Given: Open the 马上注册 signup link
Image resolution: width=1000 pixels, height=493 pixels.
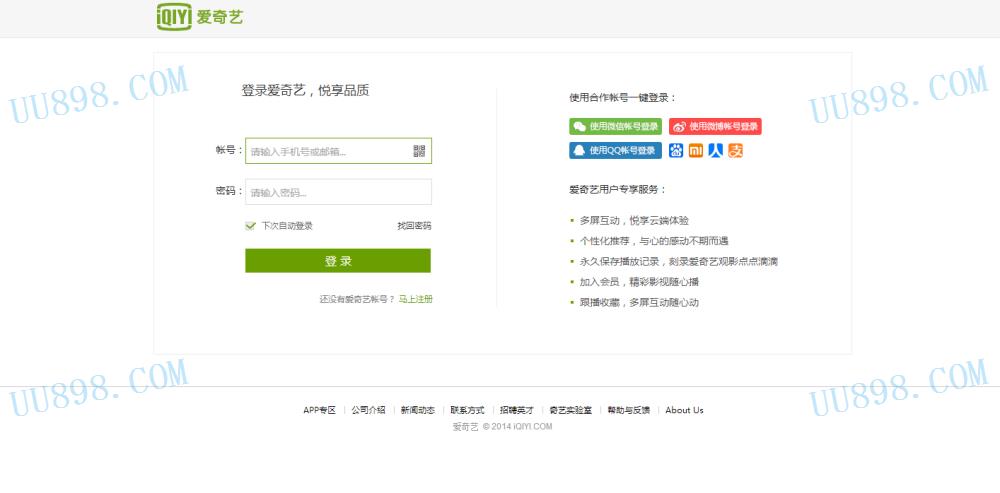Looking at the screenshot, I should [x=415, y=299].
